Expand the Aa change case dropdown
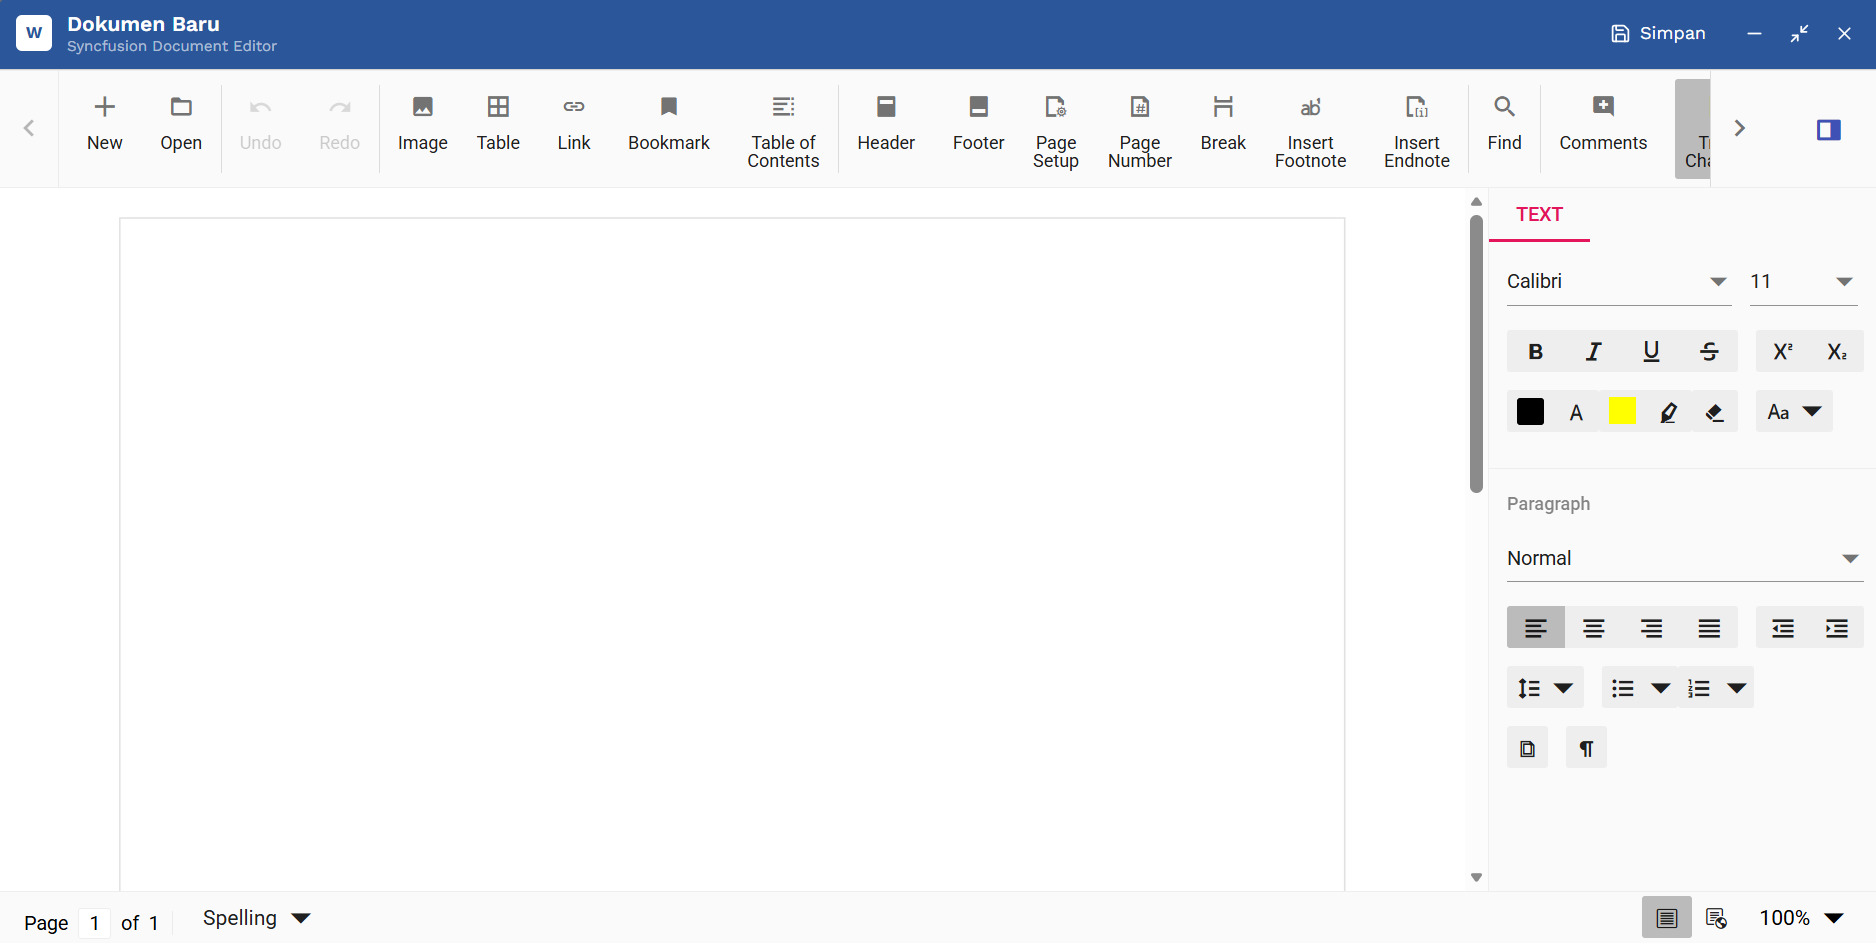This screenshot has width=1876, height=943. pyautogui.click(x=1794, y=412)
